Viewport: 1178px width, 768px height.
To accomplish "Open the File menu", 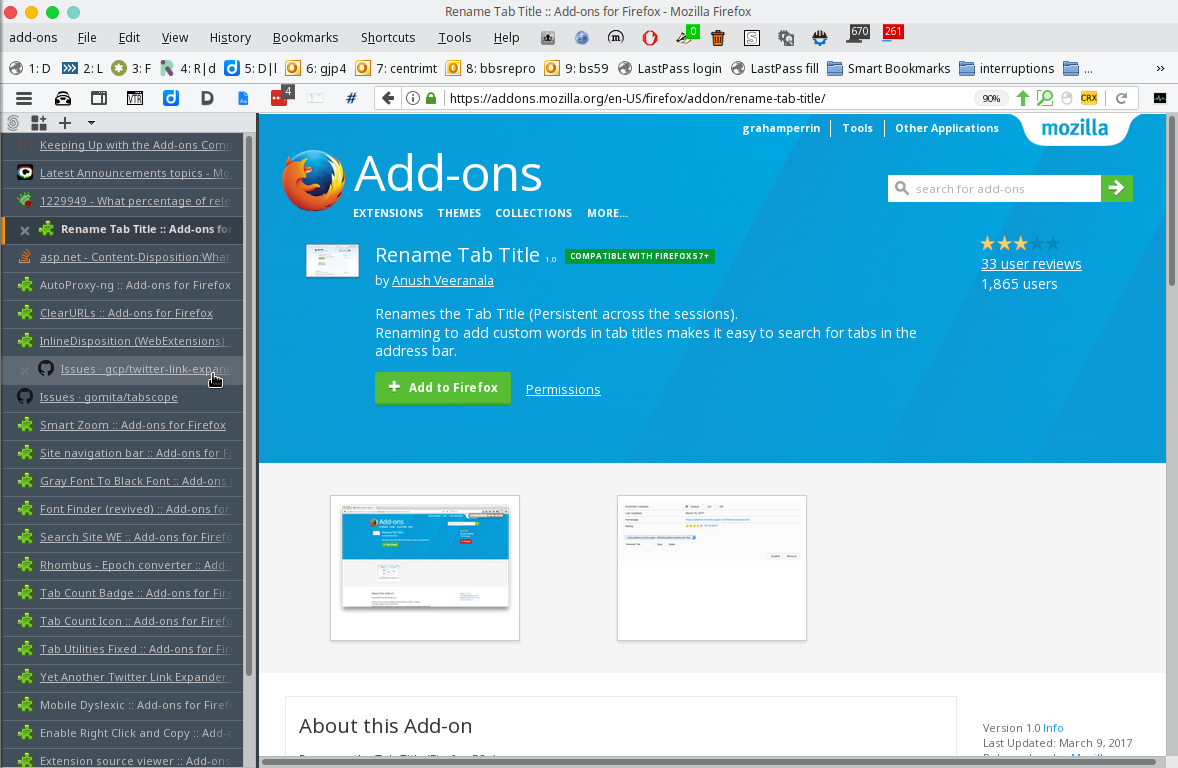I will tap(86, 38).
